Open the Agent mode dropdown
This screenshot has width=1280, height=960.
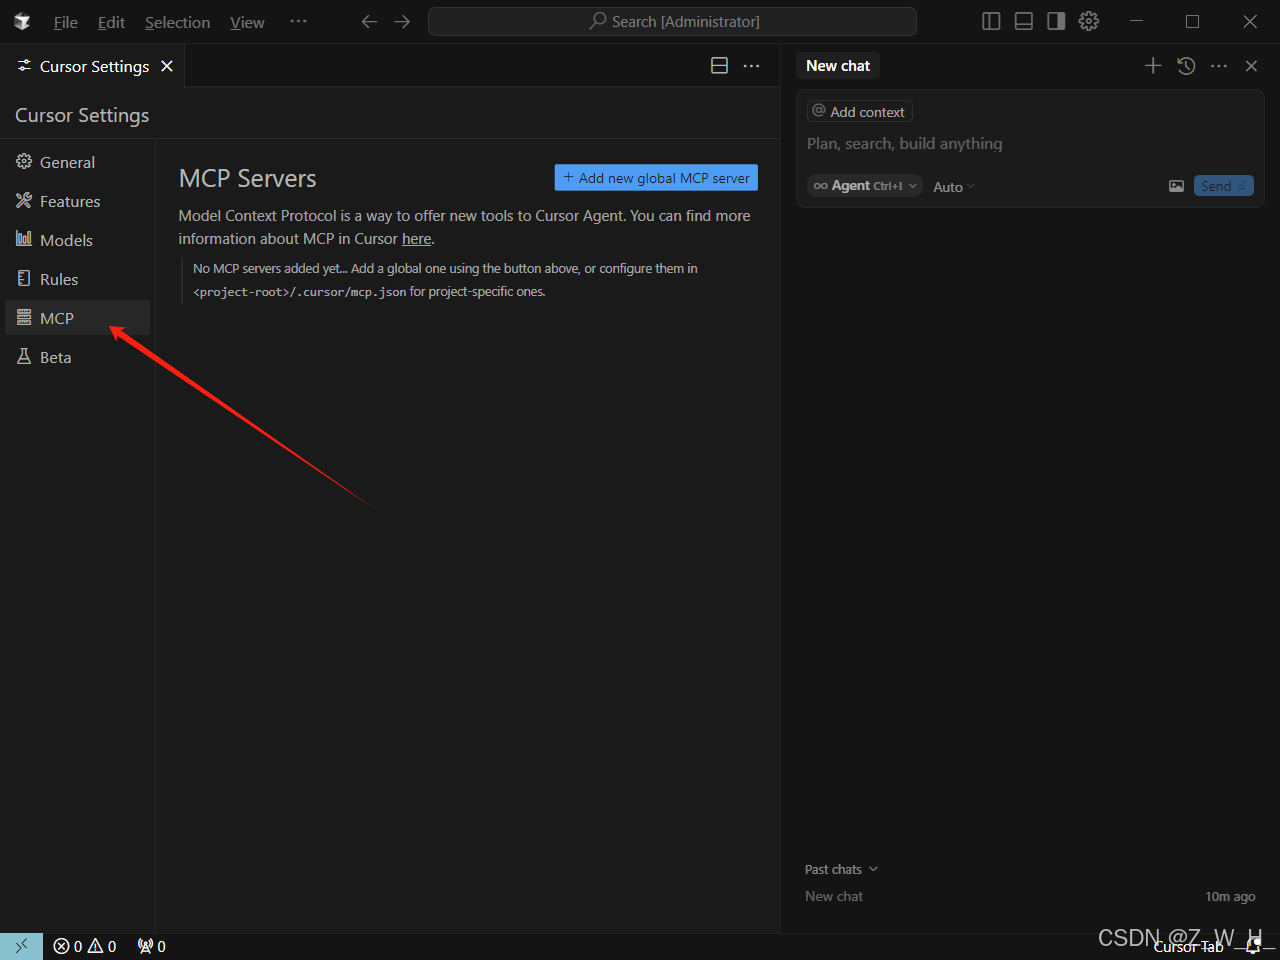coord(864,186)
